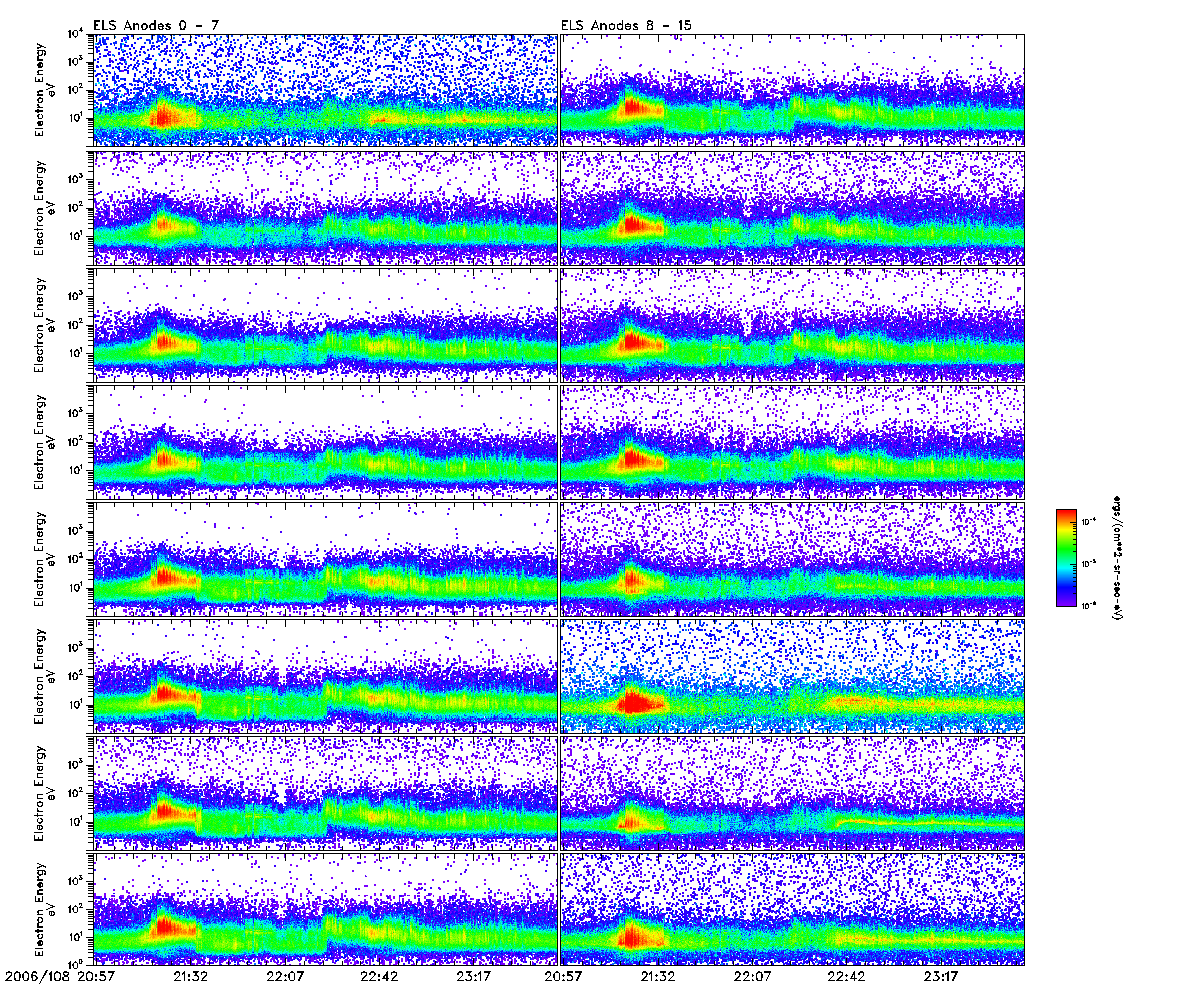This screenshot has height=1000, width=1200.
Task: Click the 21:32 time tick under Anodes 0-7 column
Action: pos(190,975)
